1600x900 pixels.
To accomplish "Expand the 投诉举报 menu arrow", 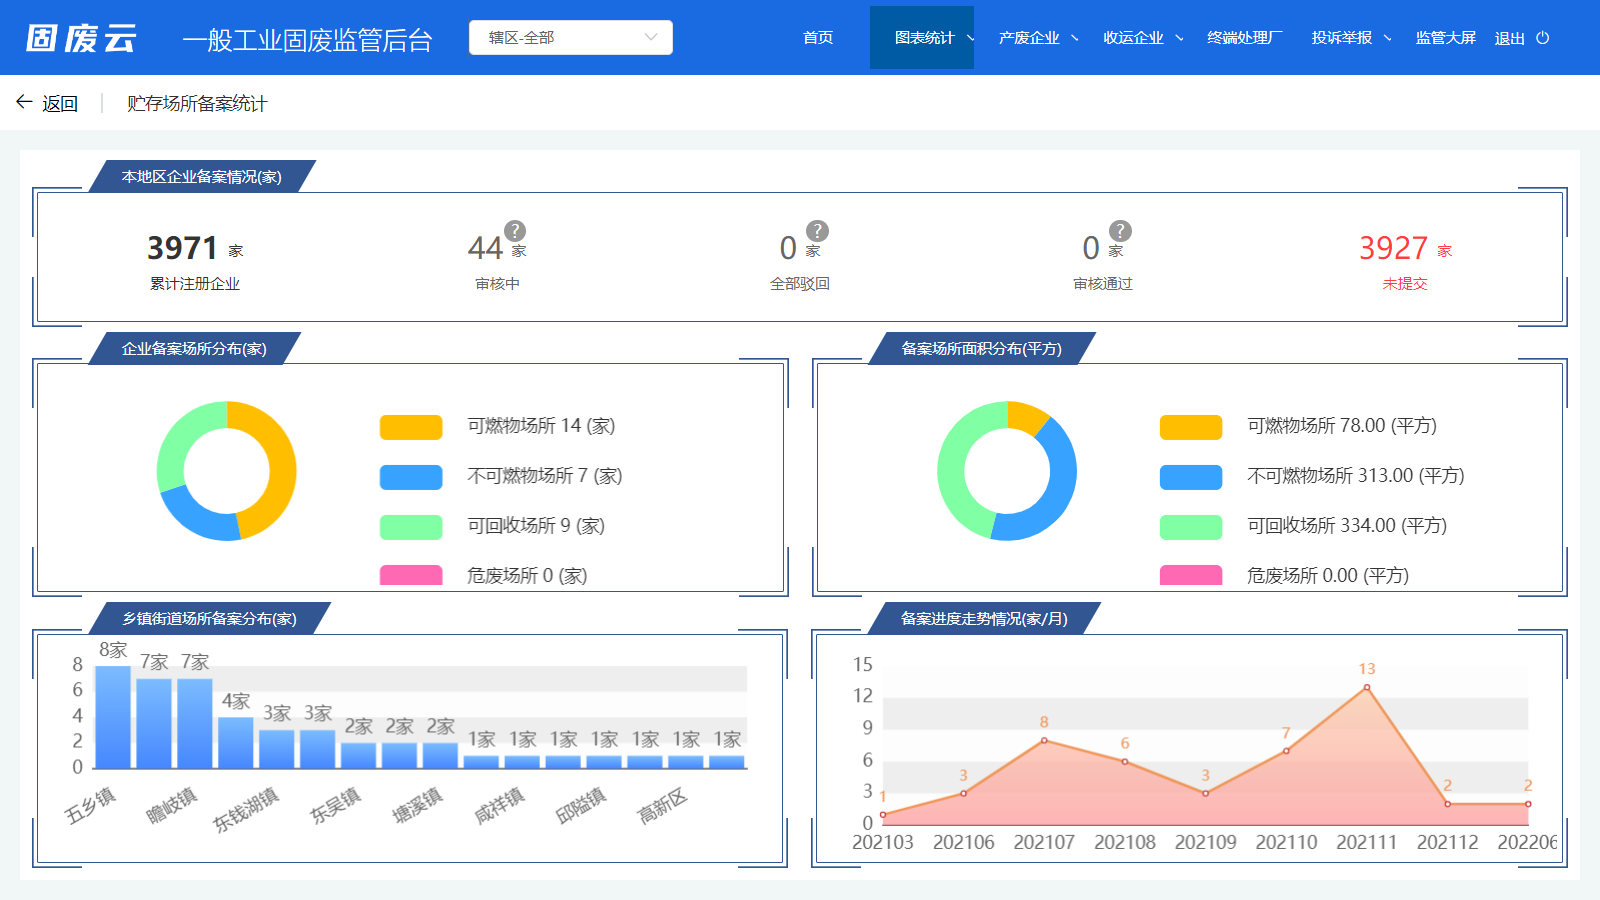I will point(1387,38).
